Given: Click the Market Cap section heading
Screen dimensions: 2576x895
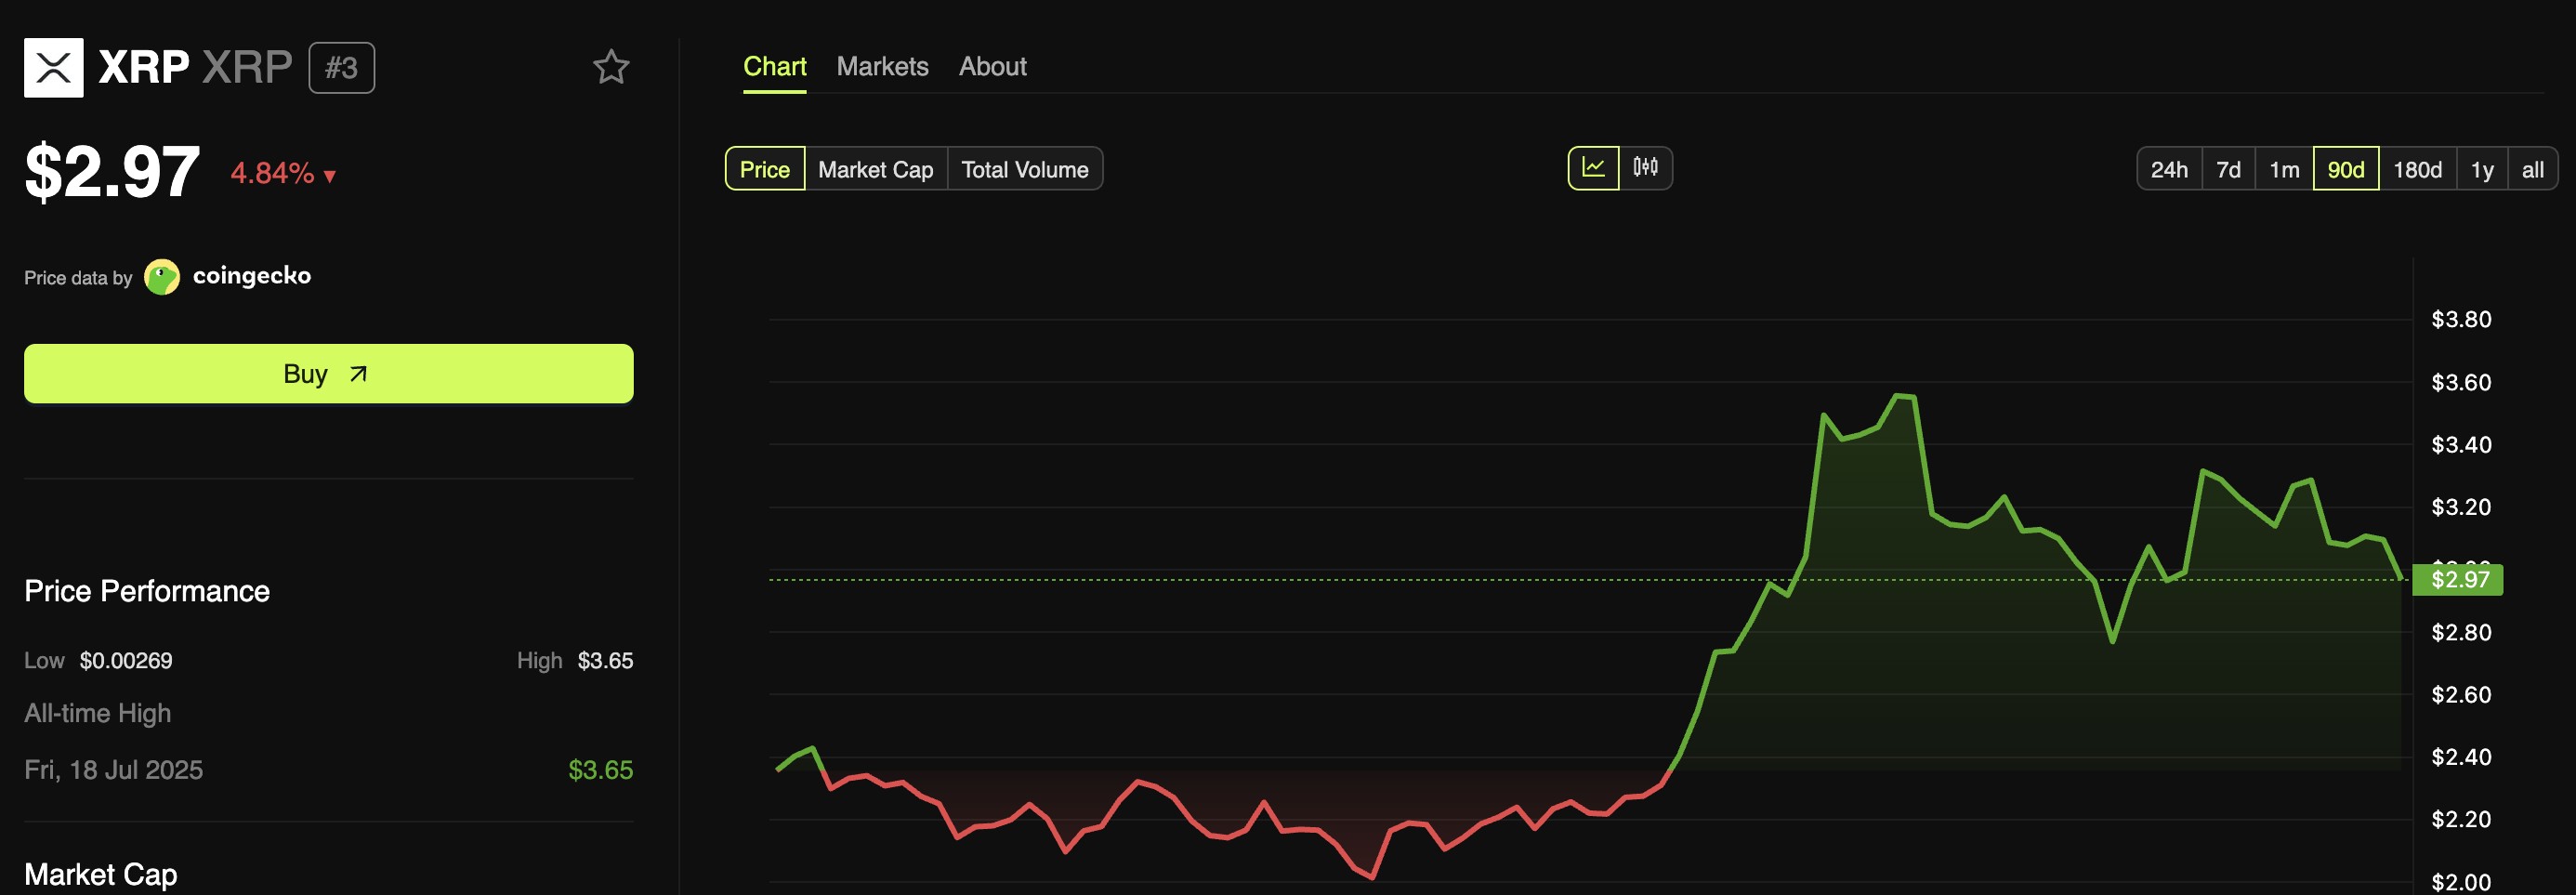Looking at the screenshot, I should 101,874.
